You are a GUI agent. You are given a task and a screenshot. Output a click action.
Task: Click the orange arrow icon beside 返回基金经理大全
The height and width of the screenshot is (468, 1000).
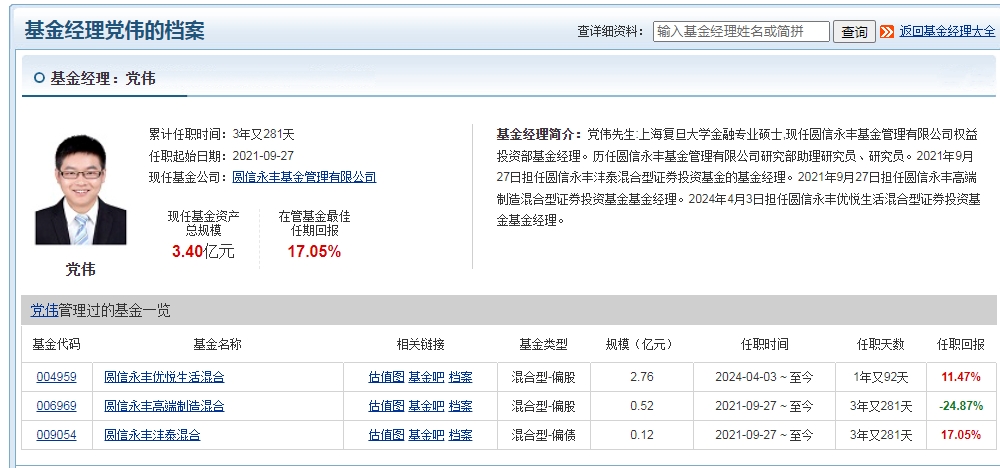point(886,31)
